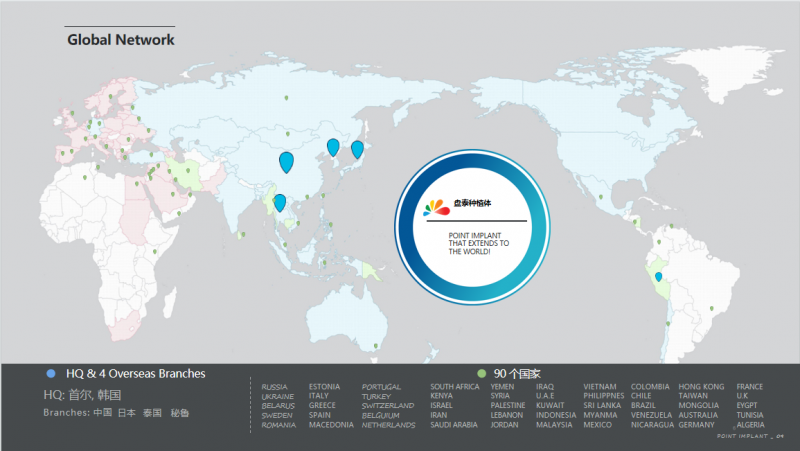Select the blue pin over Thailand
The image size is (800, 451).
pos(280,202)
